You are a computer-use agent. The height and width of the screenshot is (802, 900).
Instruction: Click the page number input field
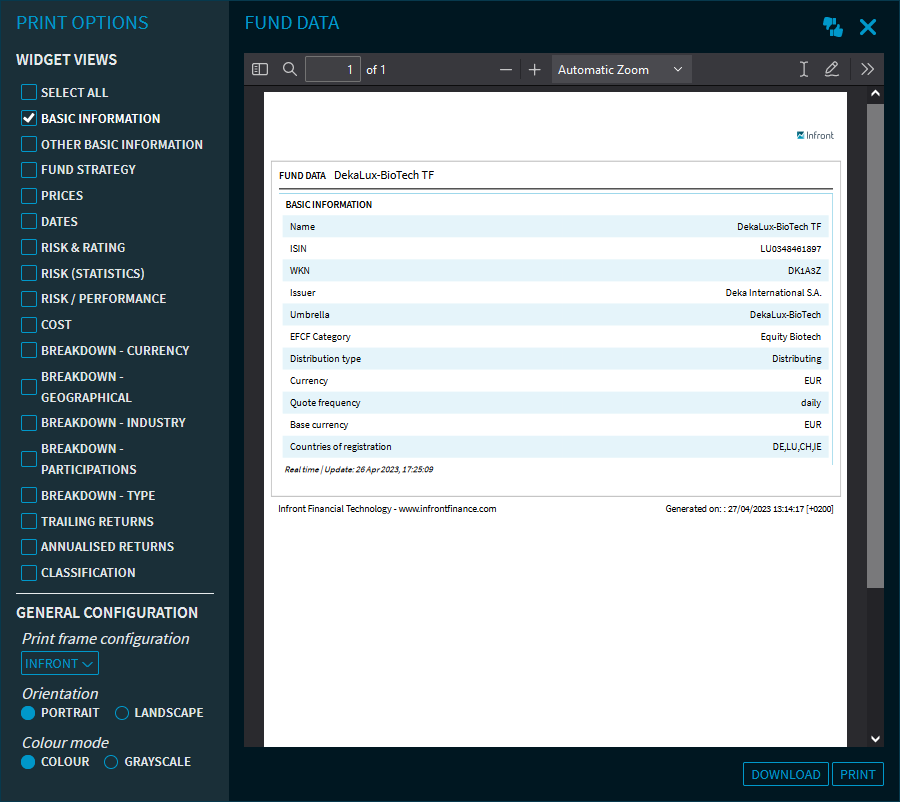(x=333, y=70)
